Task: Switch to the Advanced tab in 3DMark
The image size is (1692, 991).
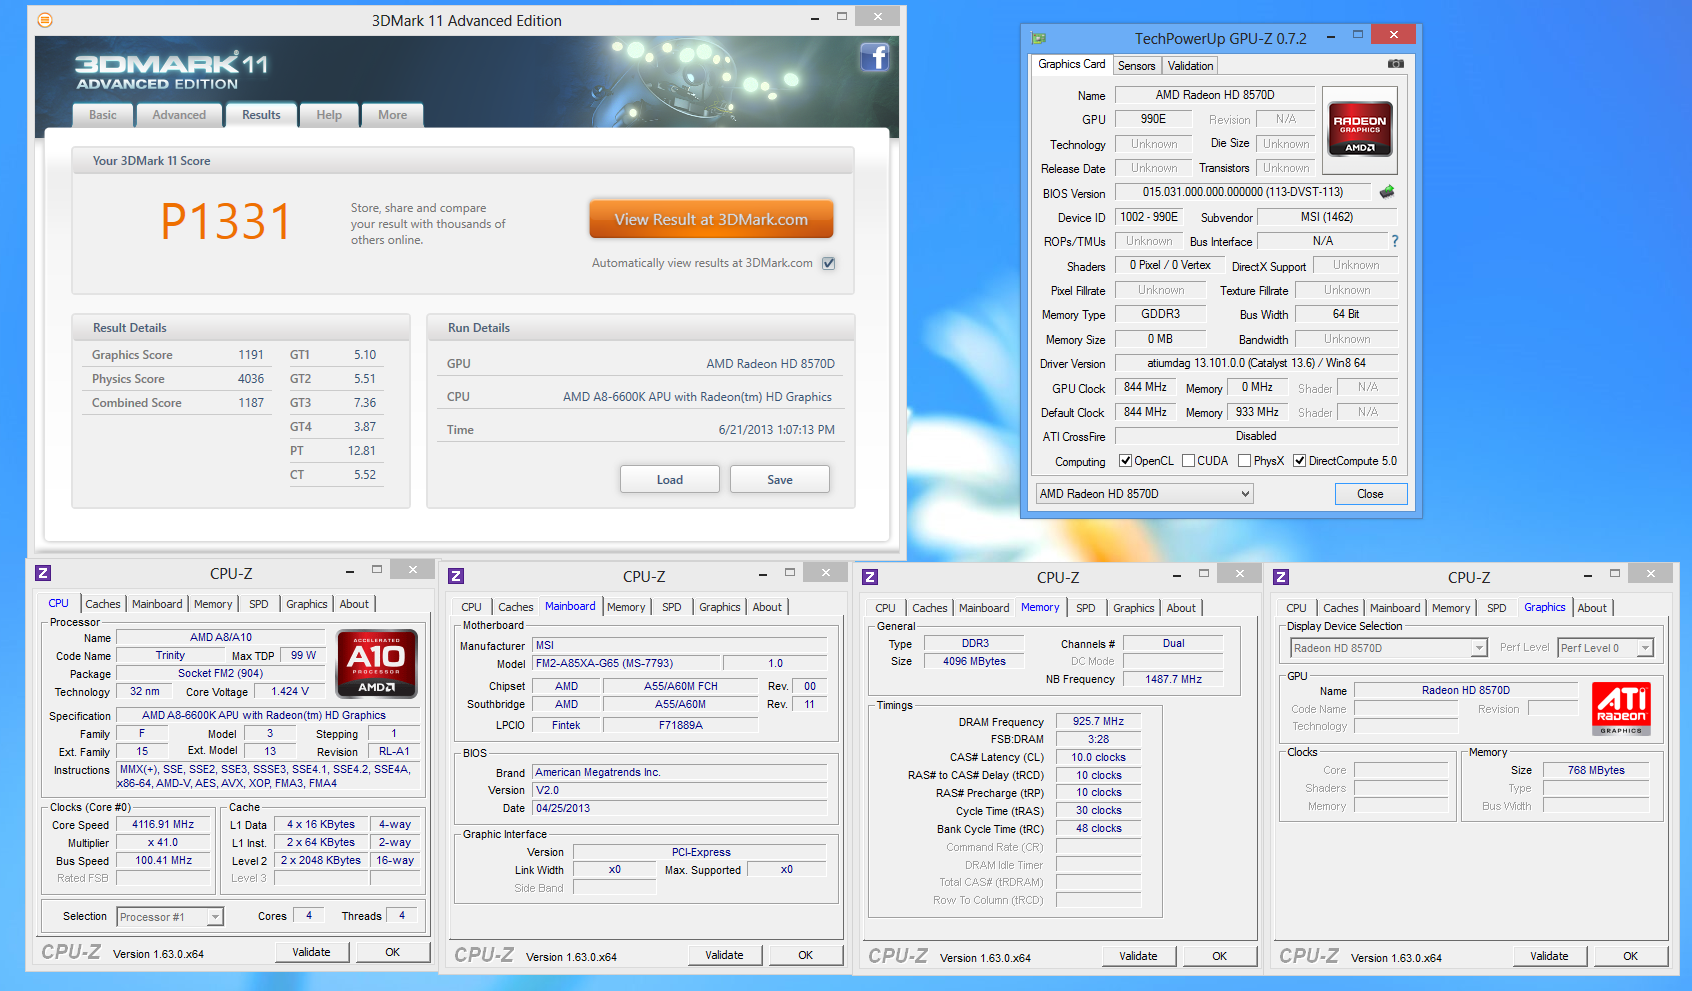Action: click(x=179, y=115)
